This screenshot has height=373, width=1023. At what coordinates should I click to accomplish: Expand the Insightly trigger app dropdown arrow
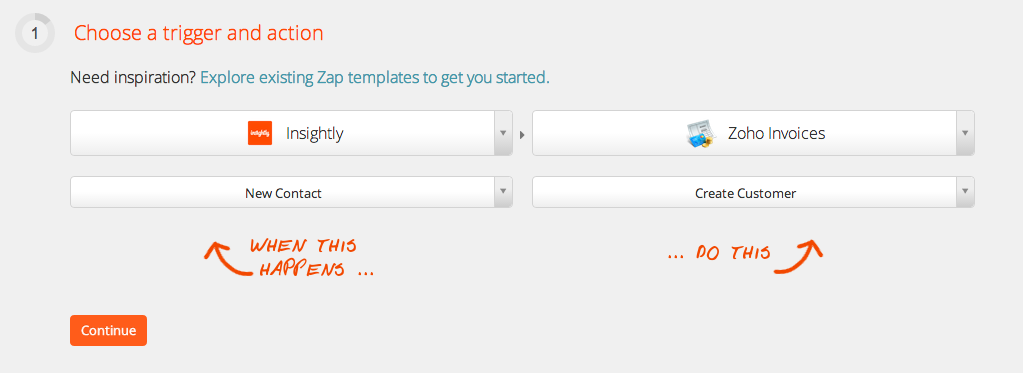(503, 133)
